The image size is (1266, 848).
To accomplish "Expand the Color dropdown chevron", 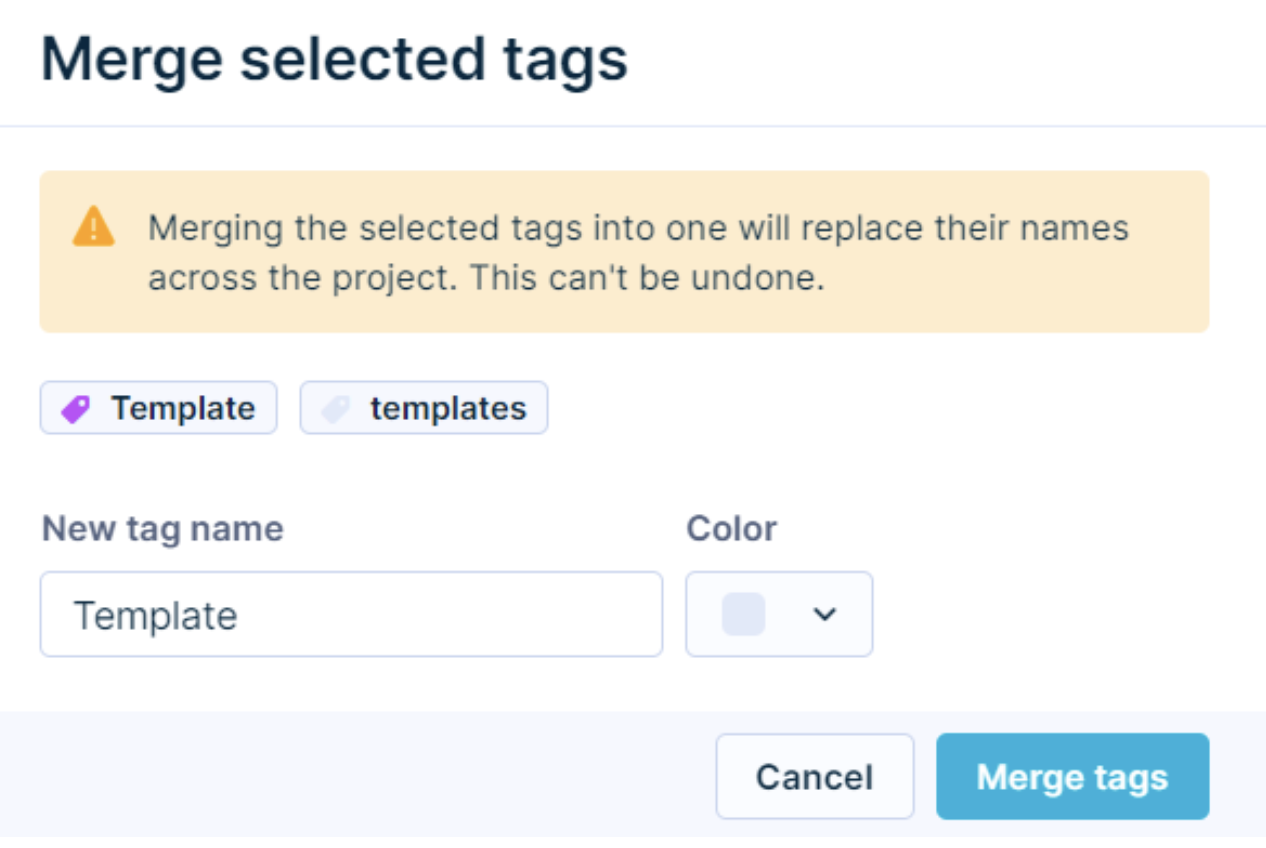I will point(824,614).
